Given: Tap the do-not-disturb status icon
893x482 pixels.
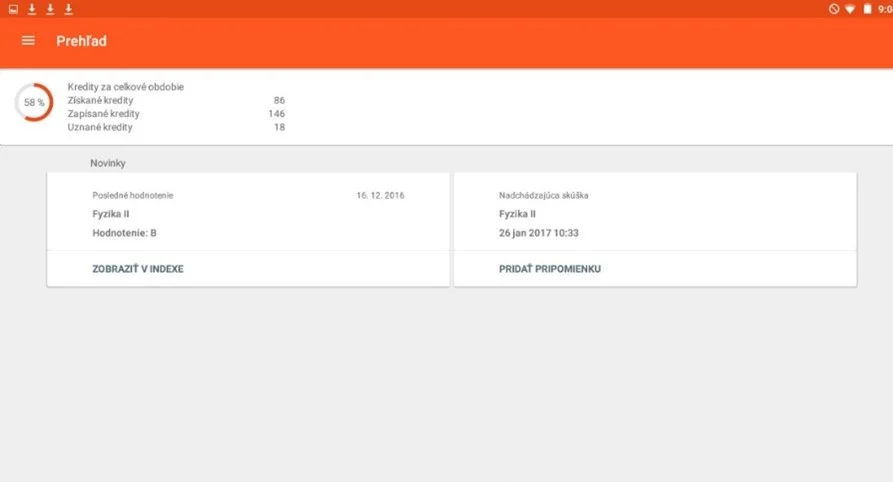Looking at the screenshot, I should tap(834, 9).
